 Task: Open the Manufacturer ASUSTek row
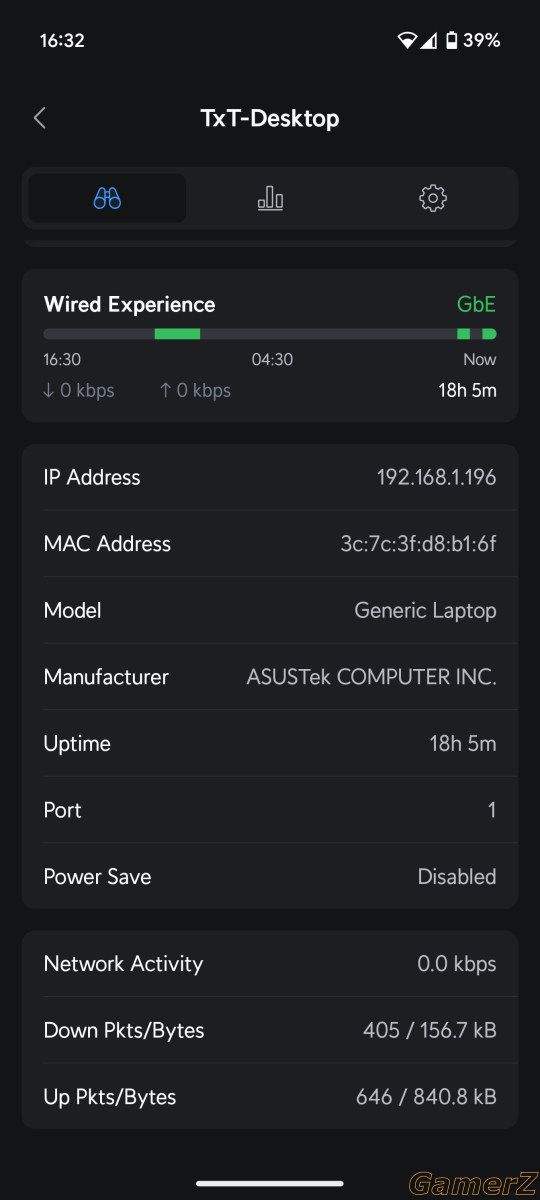[270, 677]
